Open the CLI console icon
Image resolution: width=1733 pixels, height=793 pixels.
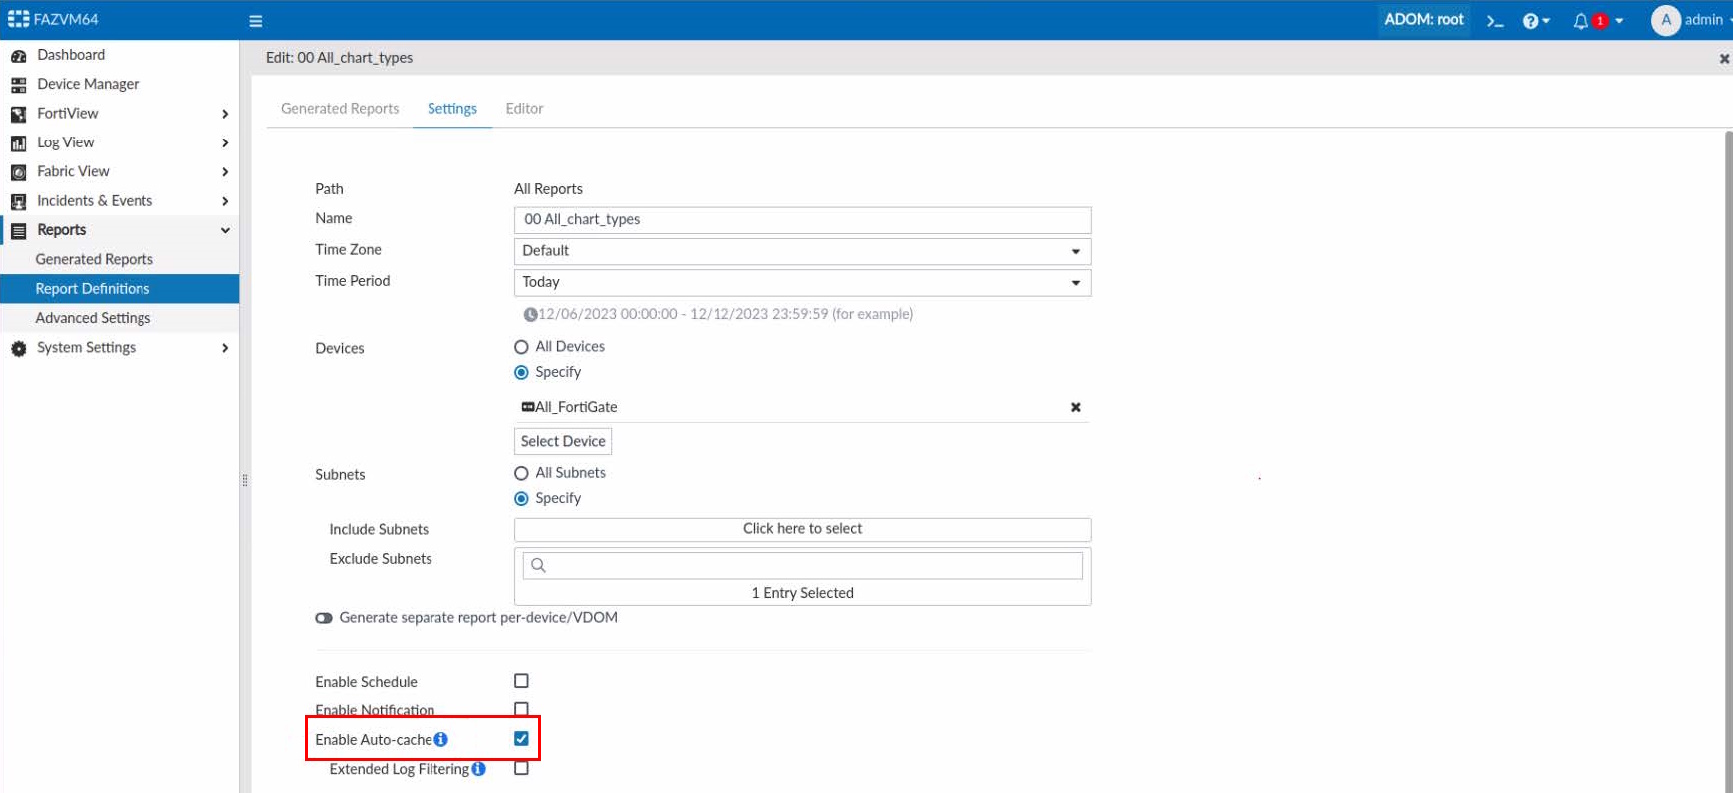click(x=1495, y=21)
